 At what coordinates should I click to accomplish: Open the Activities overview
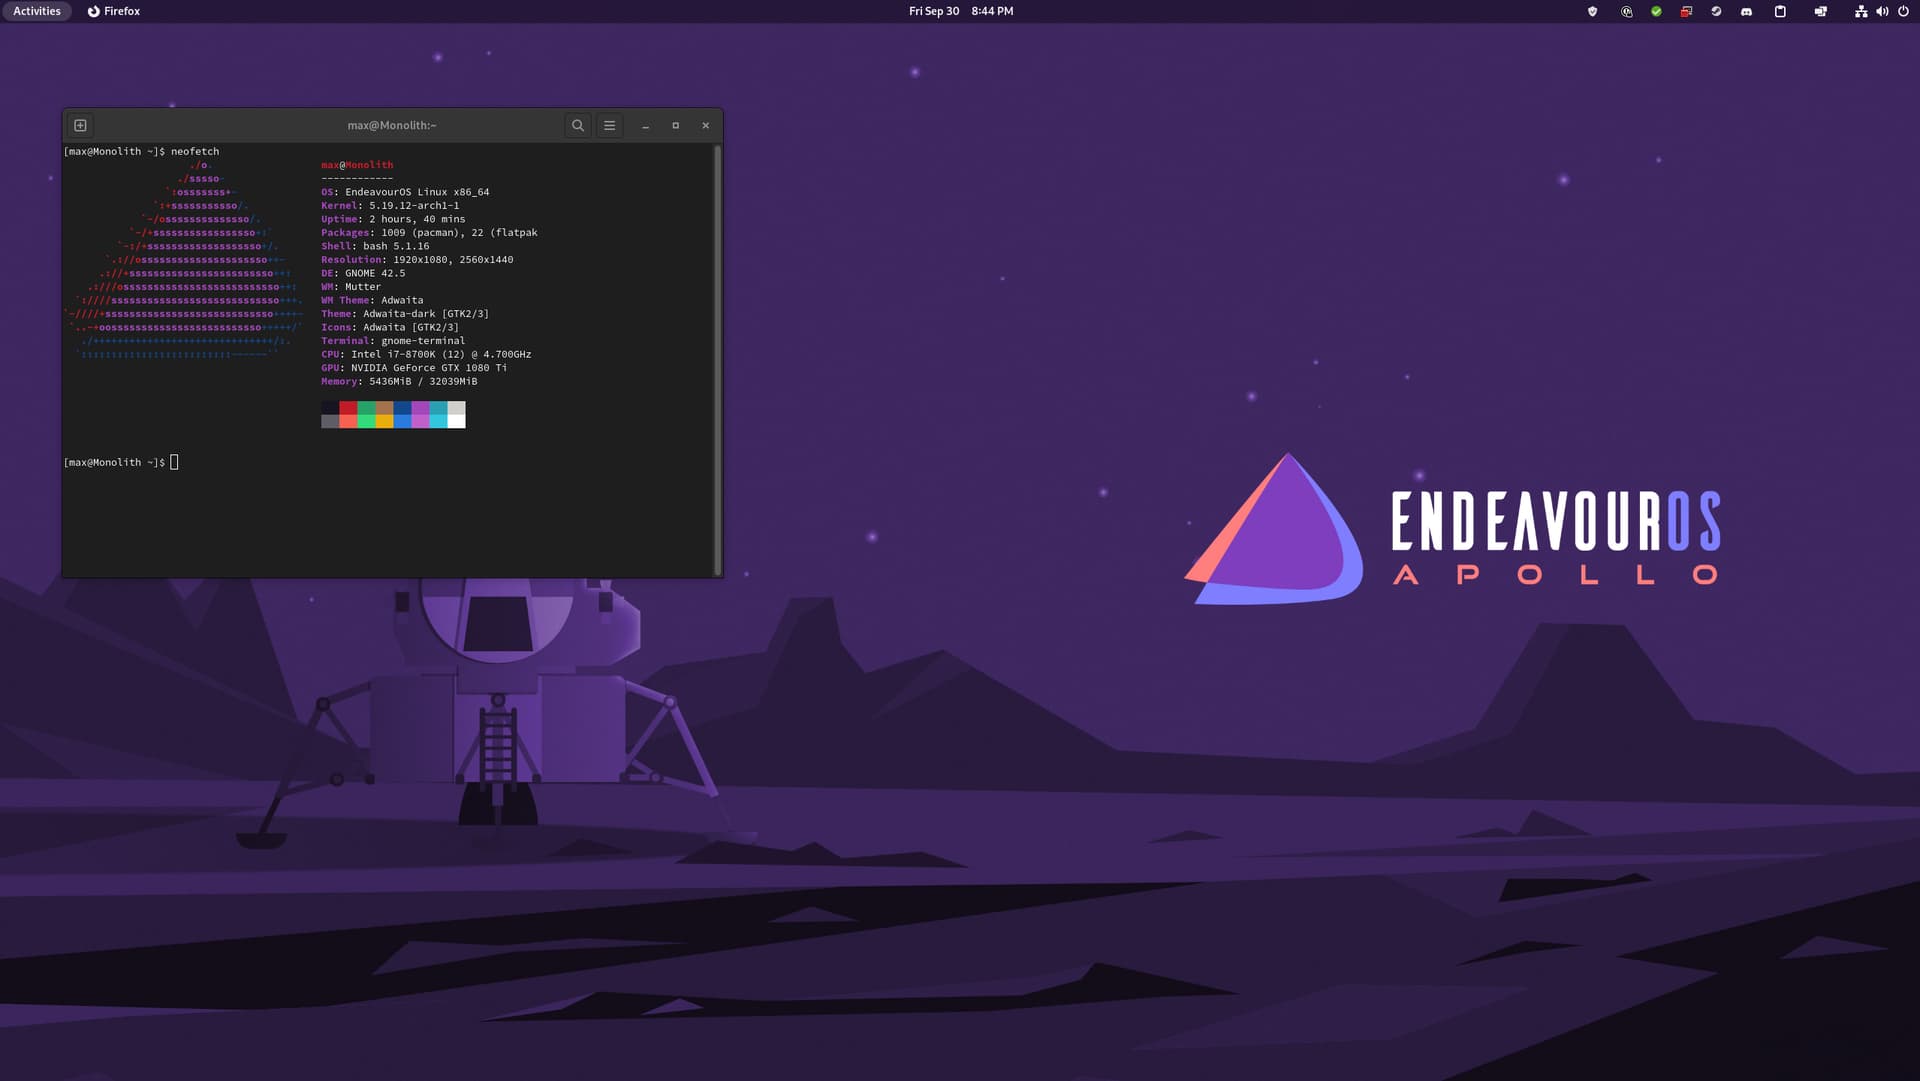[x=37, y=11]
